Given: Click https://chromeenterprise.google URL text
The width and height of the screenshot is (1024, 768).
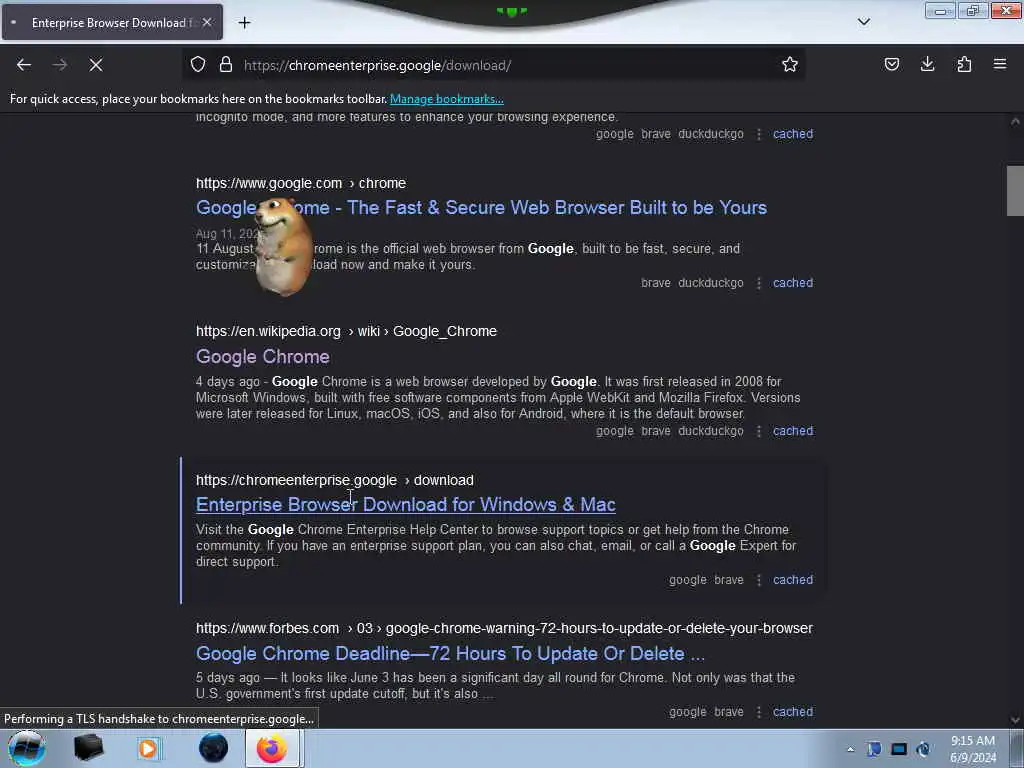Looking at the screenshot, I should pos(296,480).
